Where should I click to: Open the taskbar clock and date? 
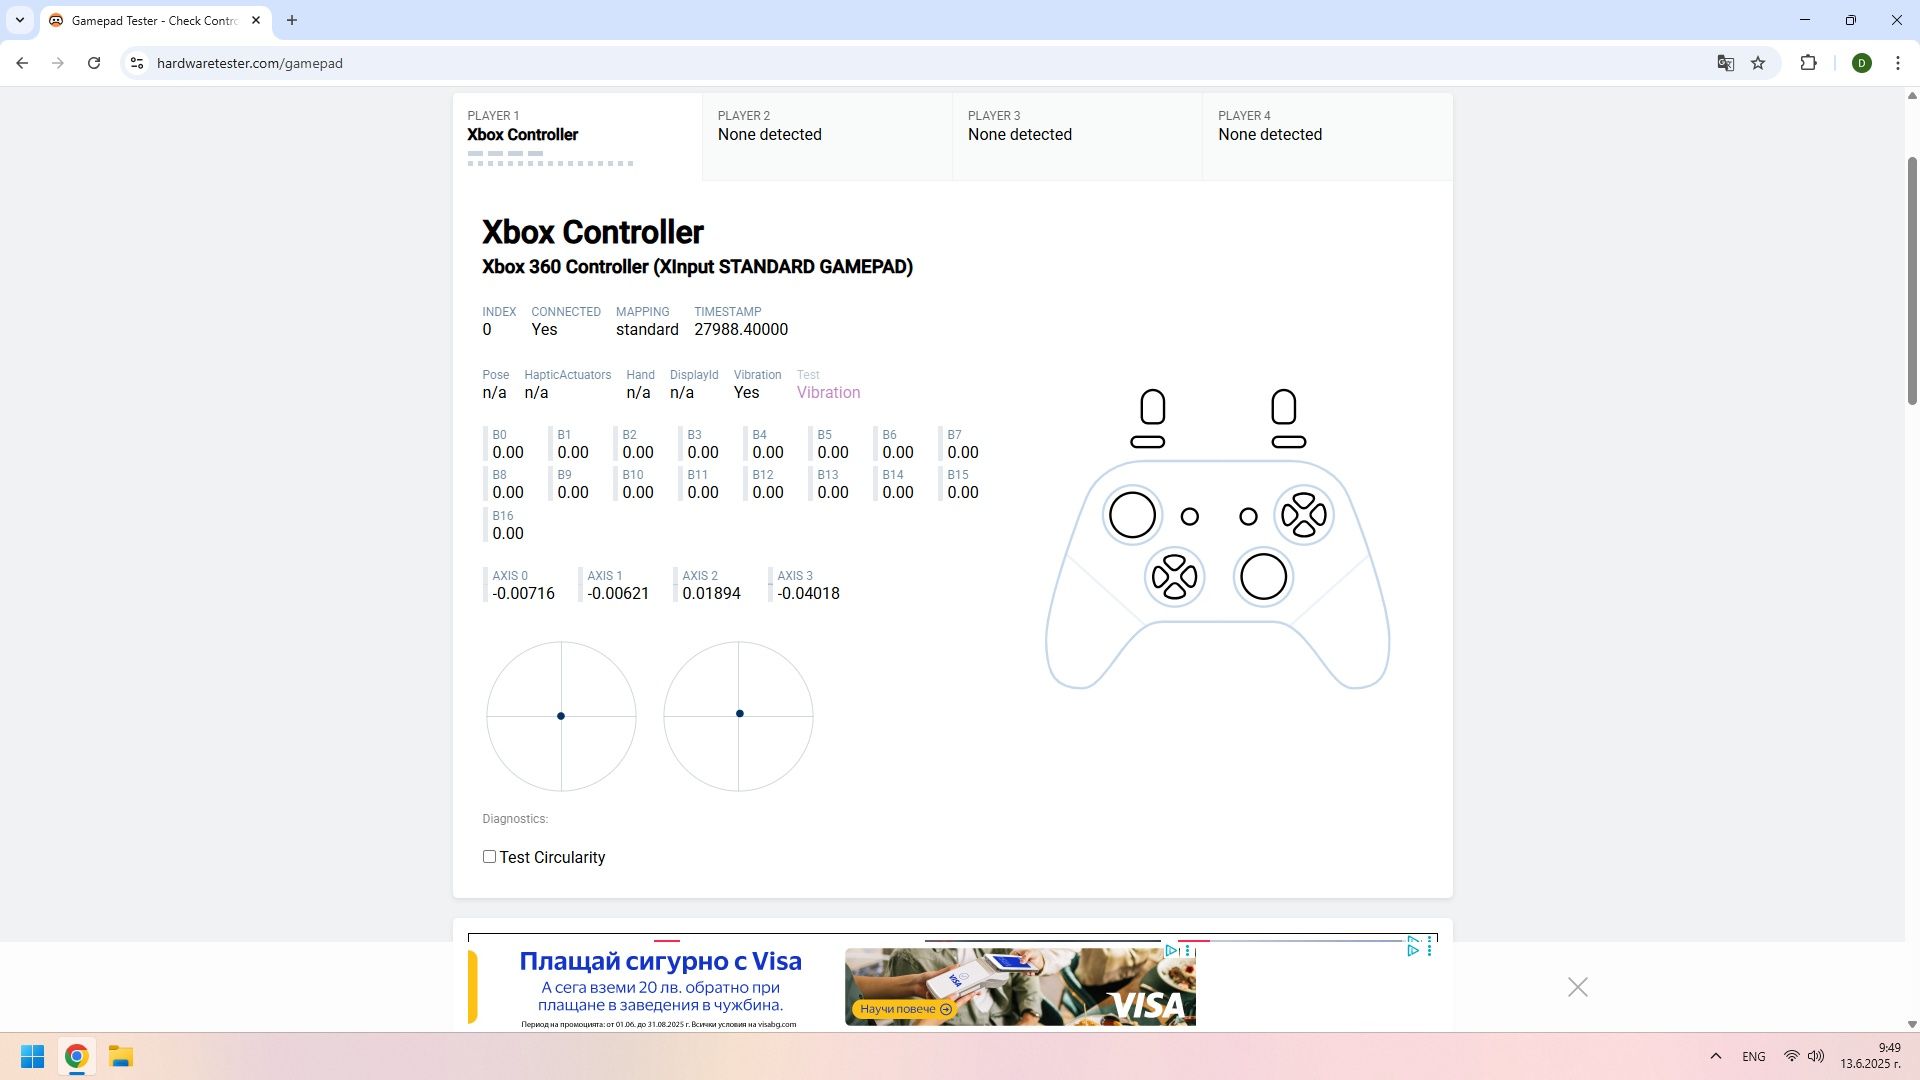(x=1870, y=1056)
